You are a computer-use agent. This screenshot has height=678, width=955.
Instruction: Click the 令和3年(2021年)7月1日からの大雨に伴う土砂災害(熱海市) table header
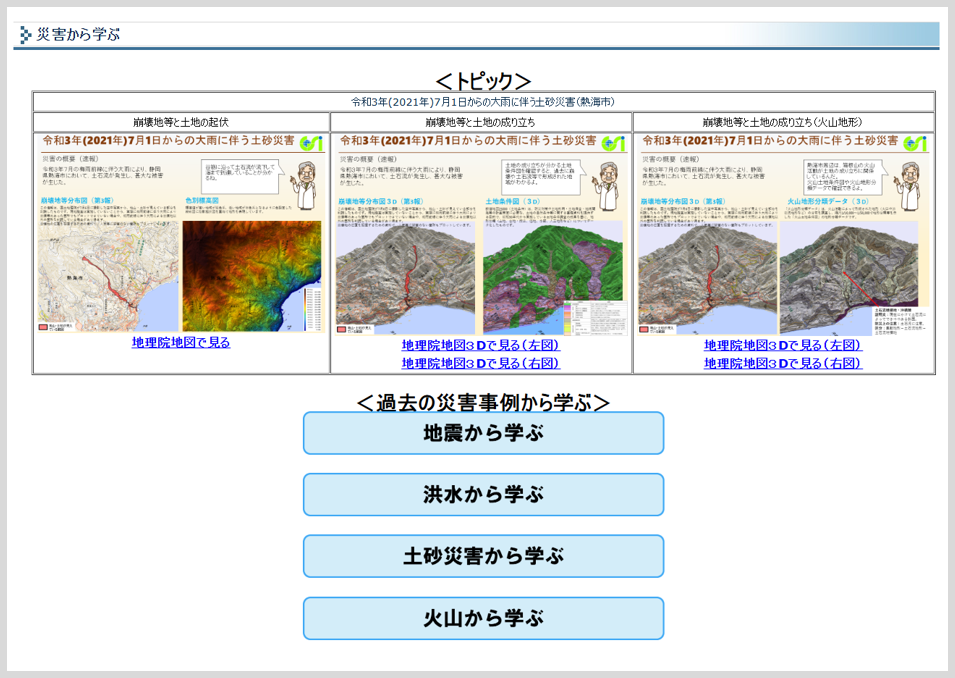coord(483,102)
